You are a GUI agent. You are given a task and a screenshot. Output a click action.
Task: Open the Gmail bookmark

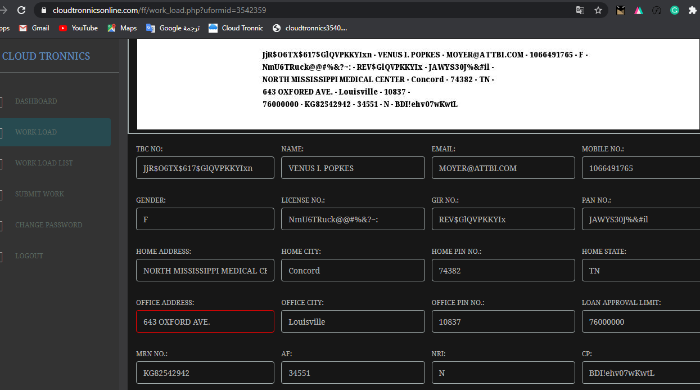click(34, 28)
